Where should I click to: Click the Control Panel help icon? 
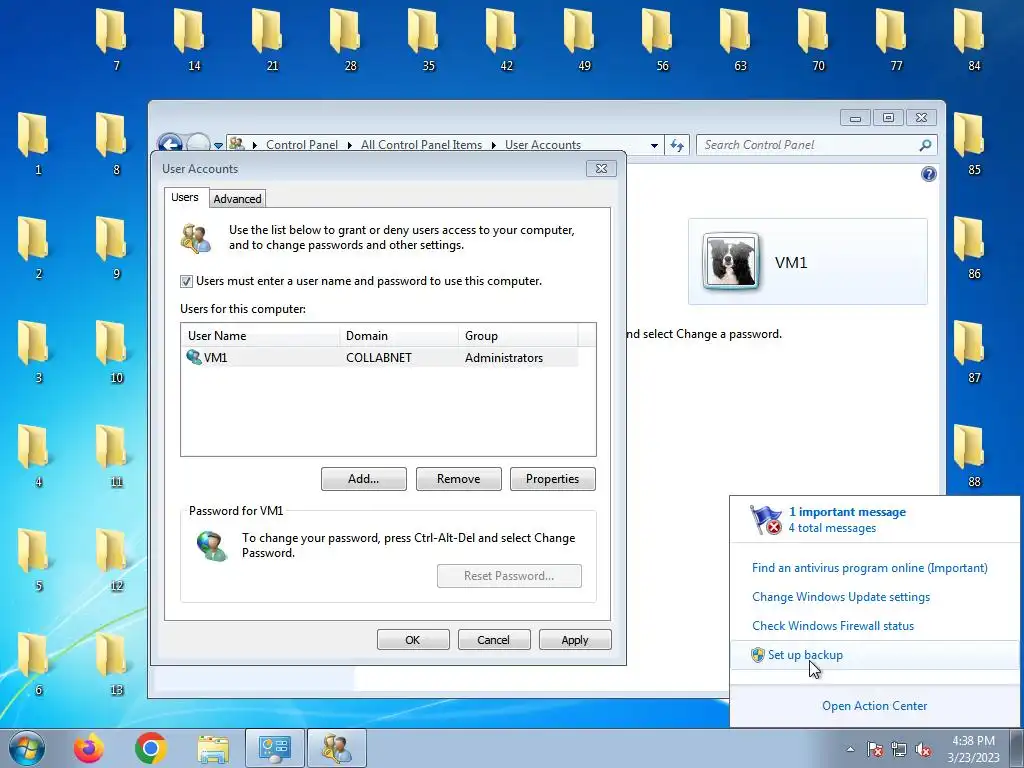coord(929,174)
